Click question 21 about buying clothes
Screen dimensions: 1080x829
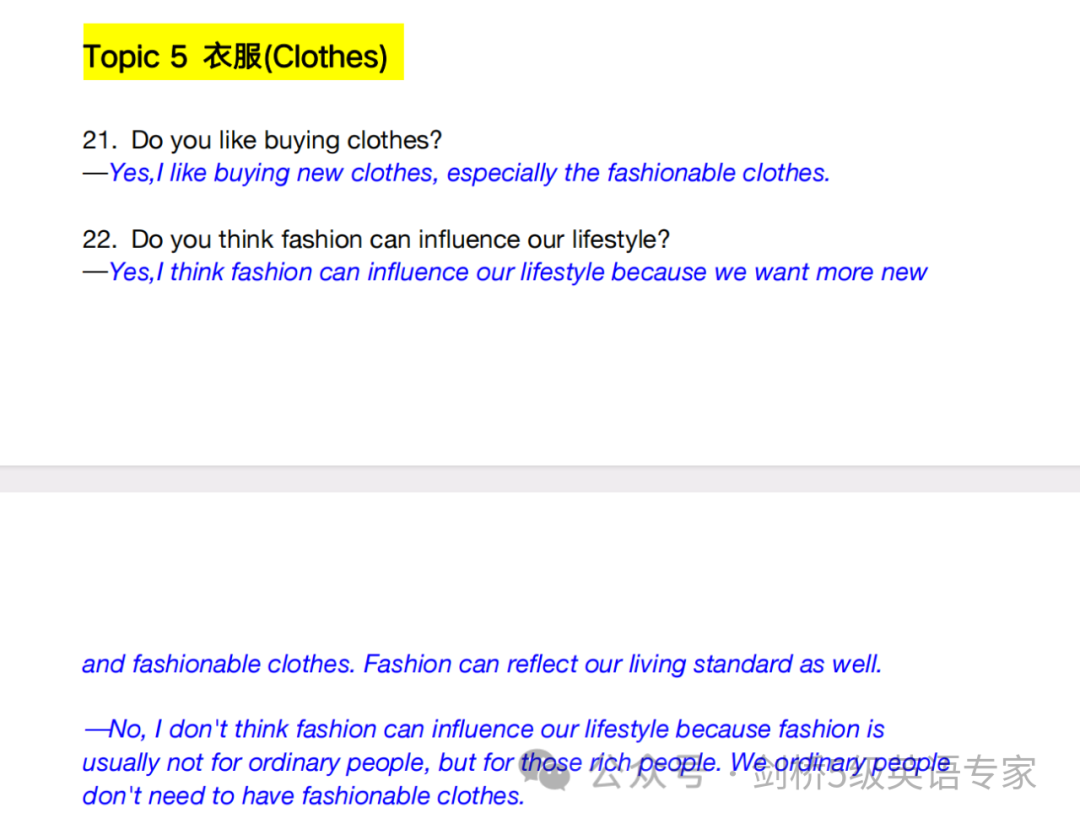pyautogui.click(x=262, y=140)
